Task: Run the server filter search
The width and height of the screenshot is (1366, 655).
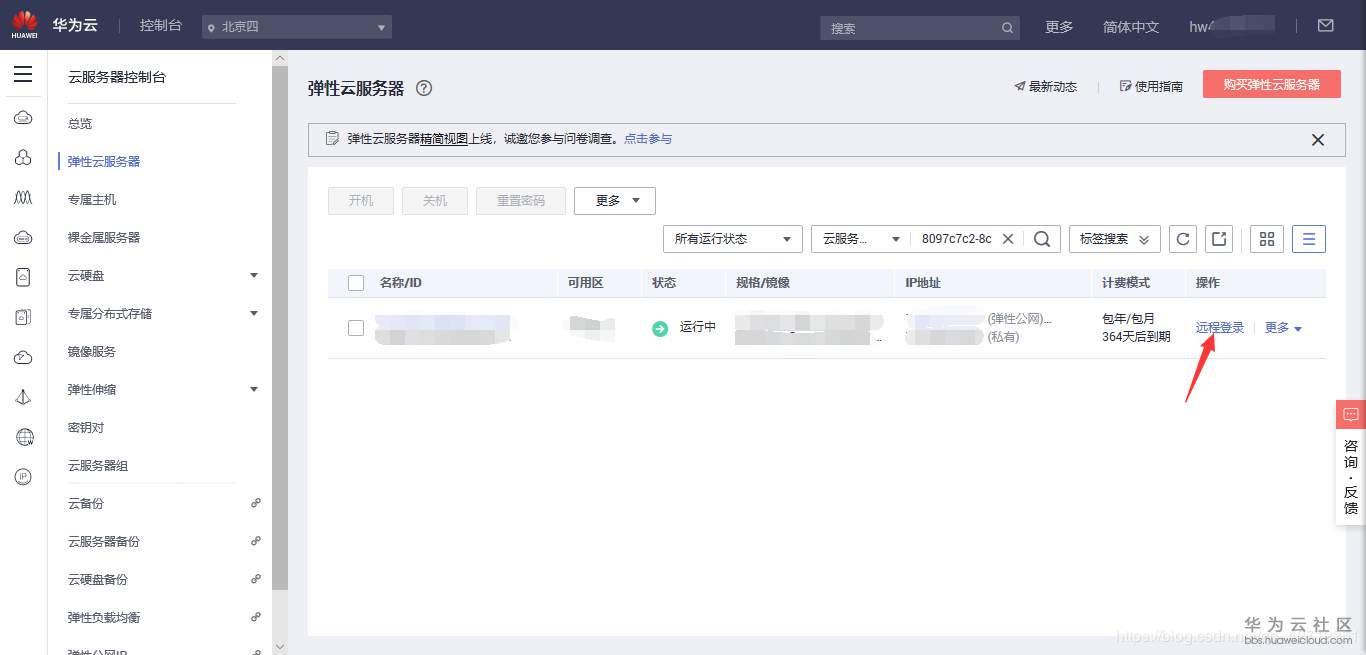Action: coord(1041,239)
